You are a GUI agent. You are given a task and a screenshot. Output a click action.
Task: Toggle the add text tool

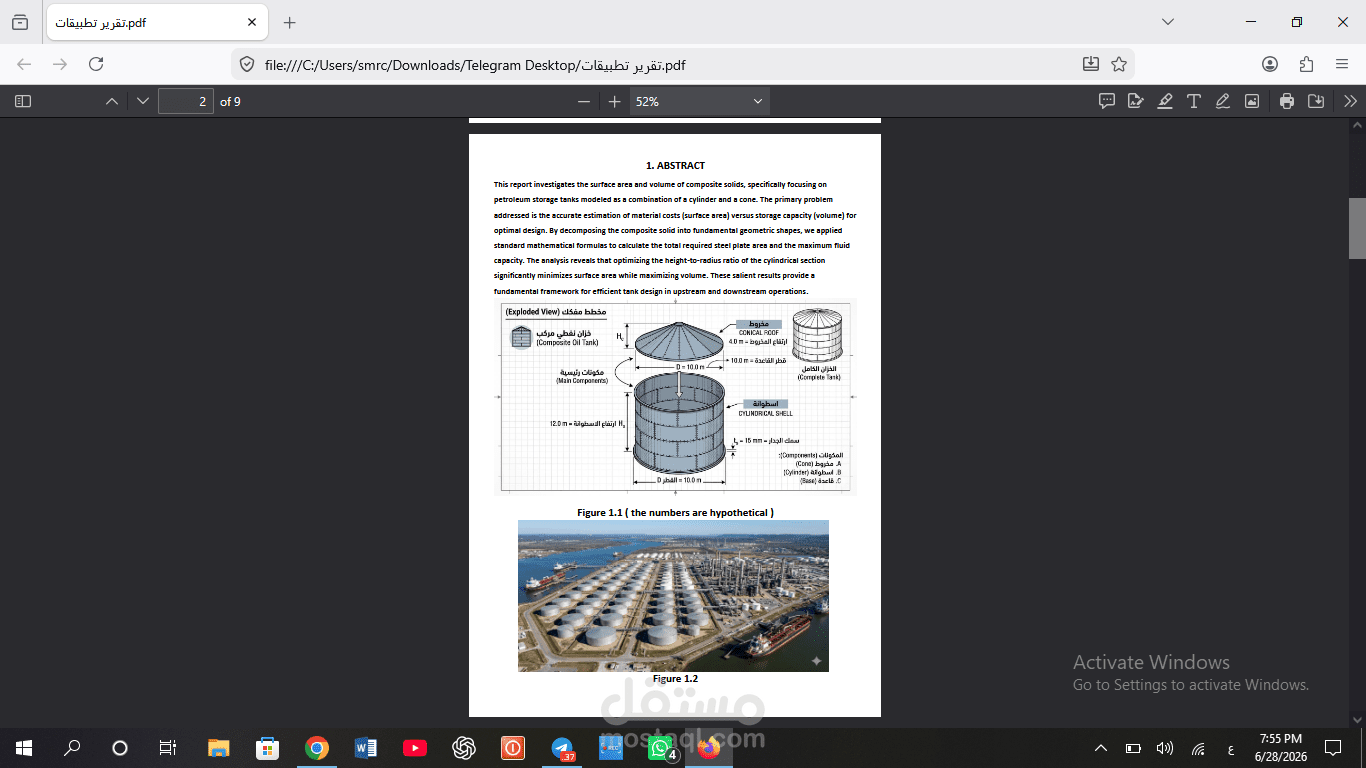(1193, 101)
